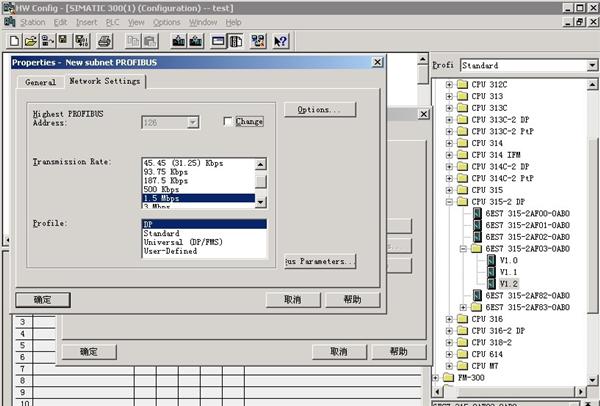
Task: Click the toolbar icon right of the floppy disk
Action: [x=82, y=41]
